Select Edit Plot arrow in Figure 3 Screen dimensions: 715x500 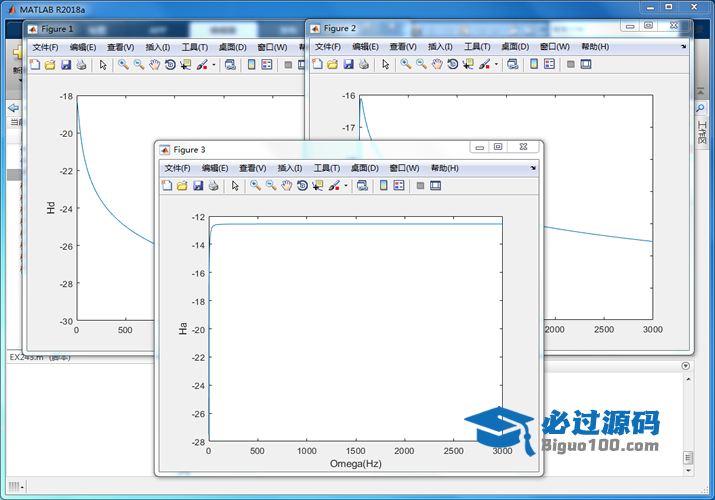235,186
